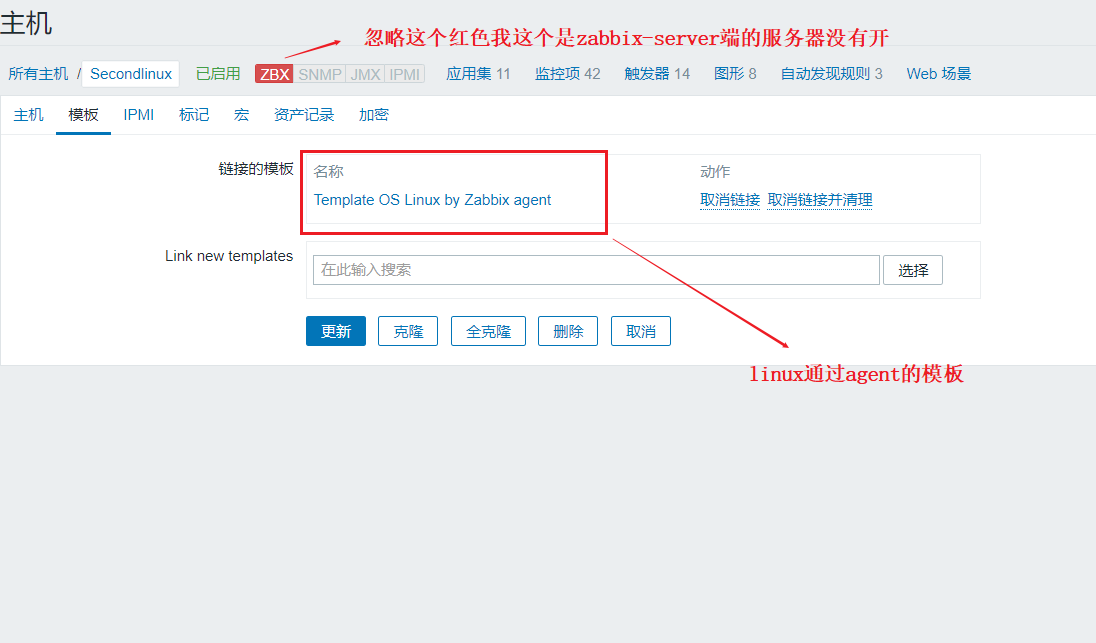Viewport: 1096px width, 643px height.
Task: Open template selector with 选择 button
Action: 912,270
